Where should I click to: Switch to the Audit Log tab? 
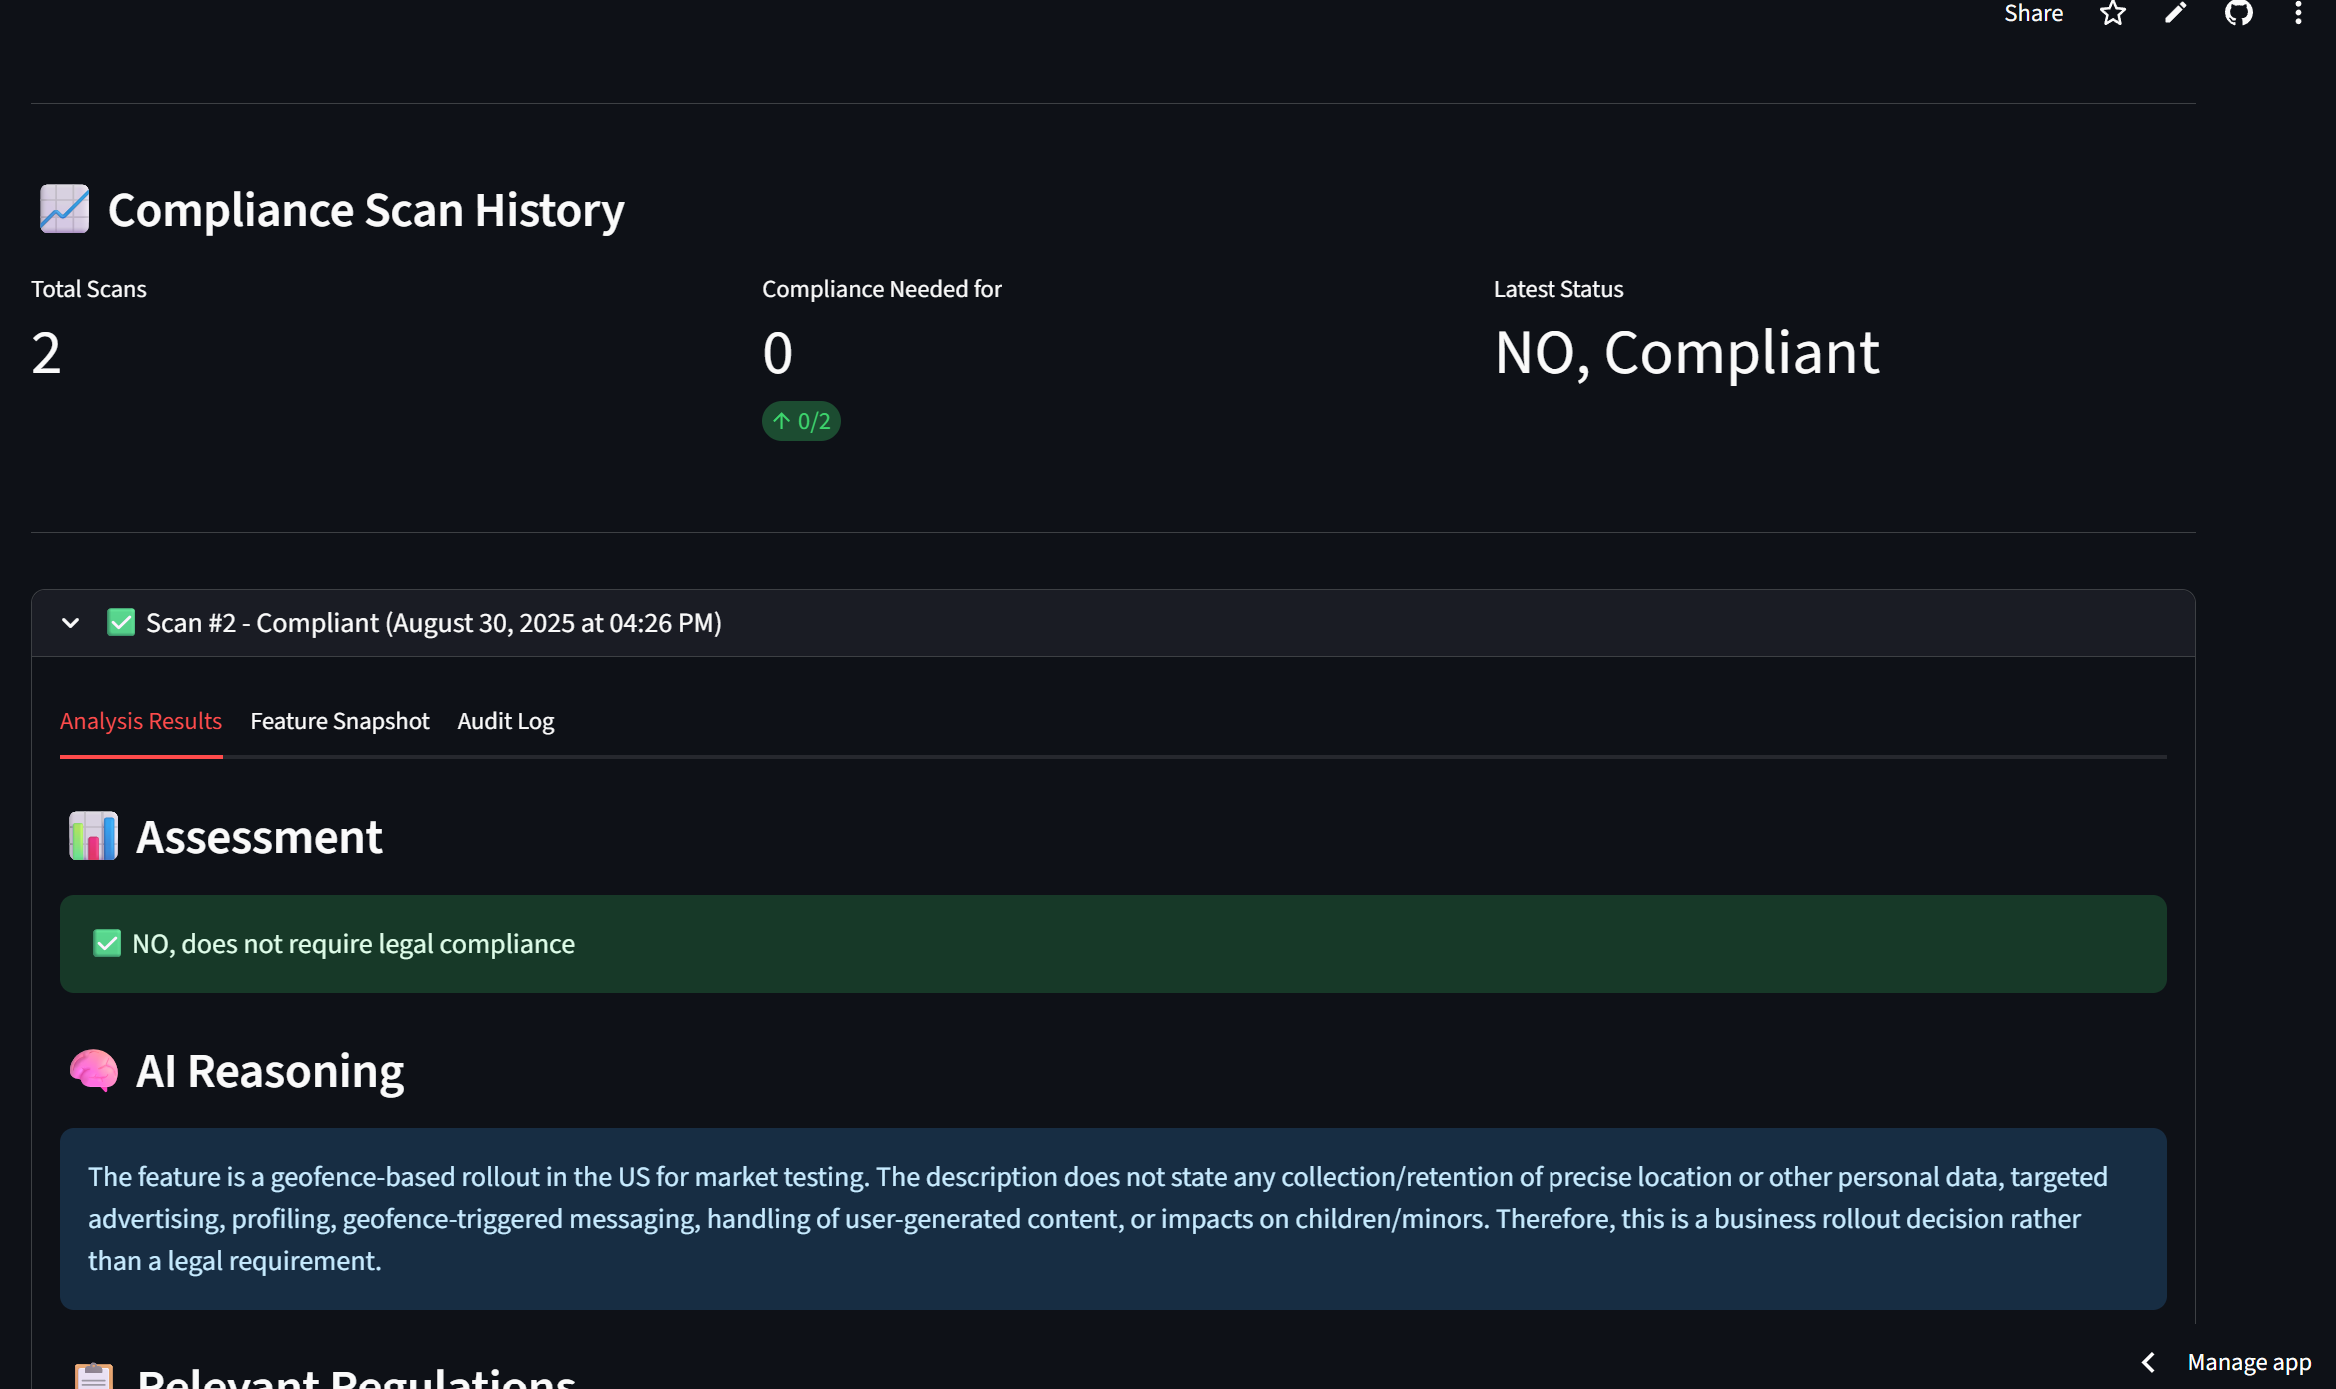[x=505, y=721]
